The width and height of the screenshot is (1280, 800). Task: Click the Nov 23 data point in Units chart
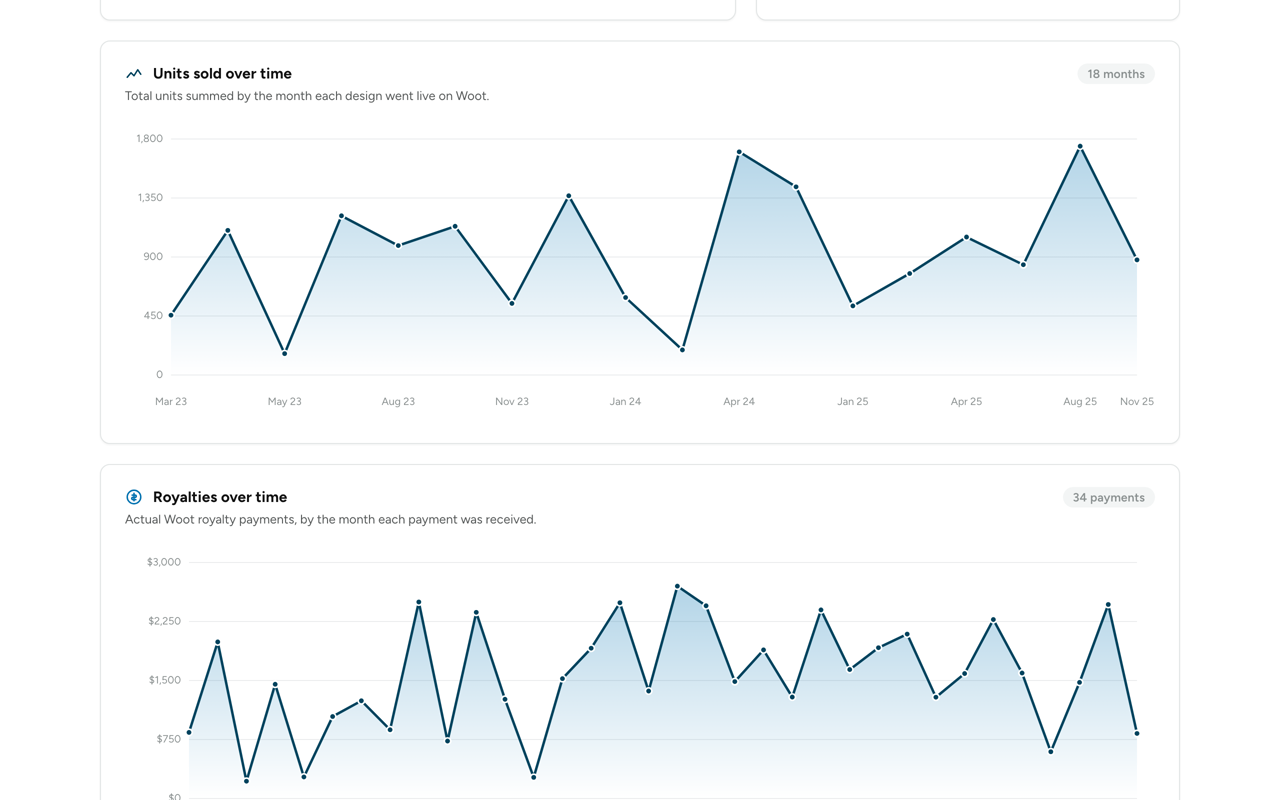coord(512,303)
